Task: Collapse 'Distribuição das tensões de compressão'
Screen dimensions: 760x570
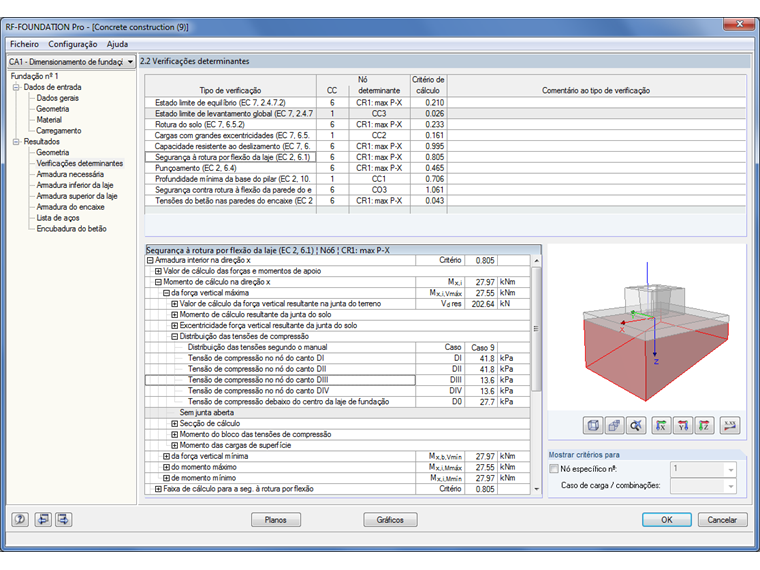Action: coord(174,336)
